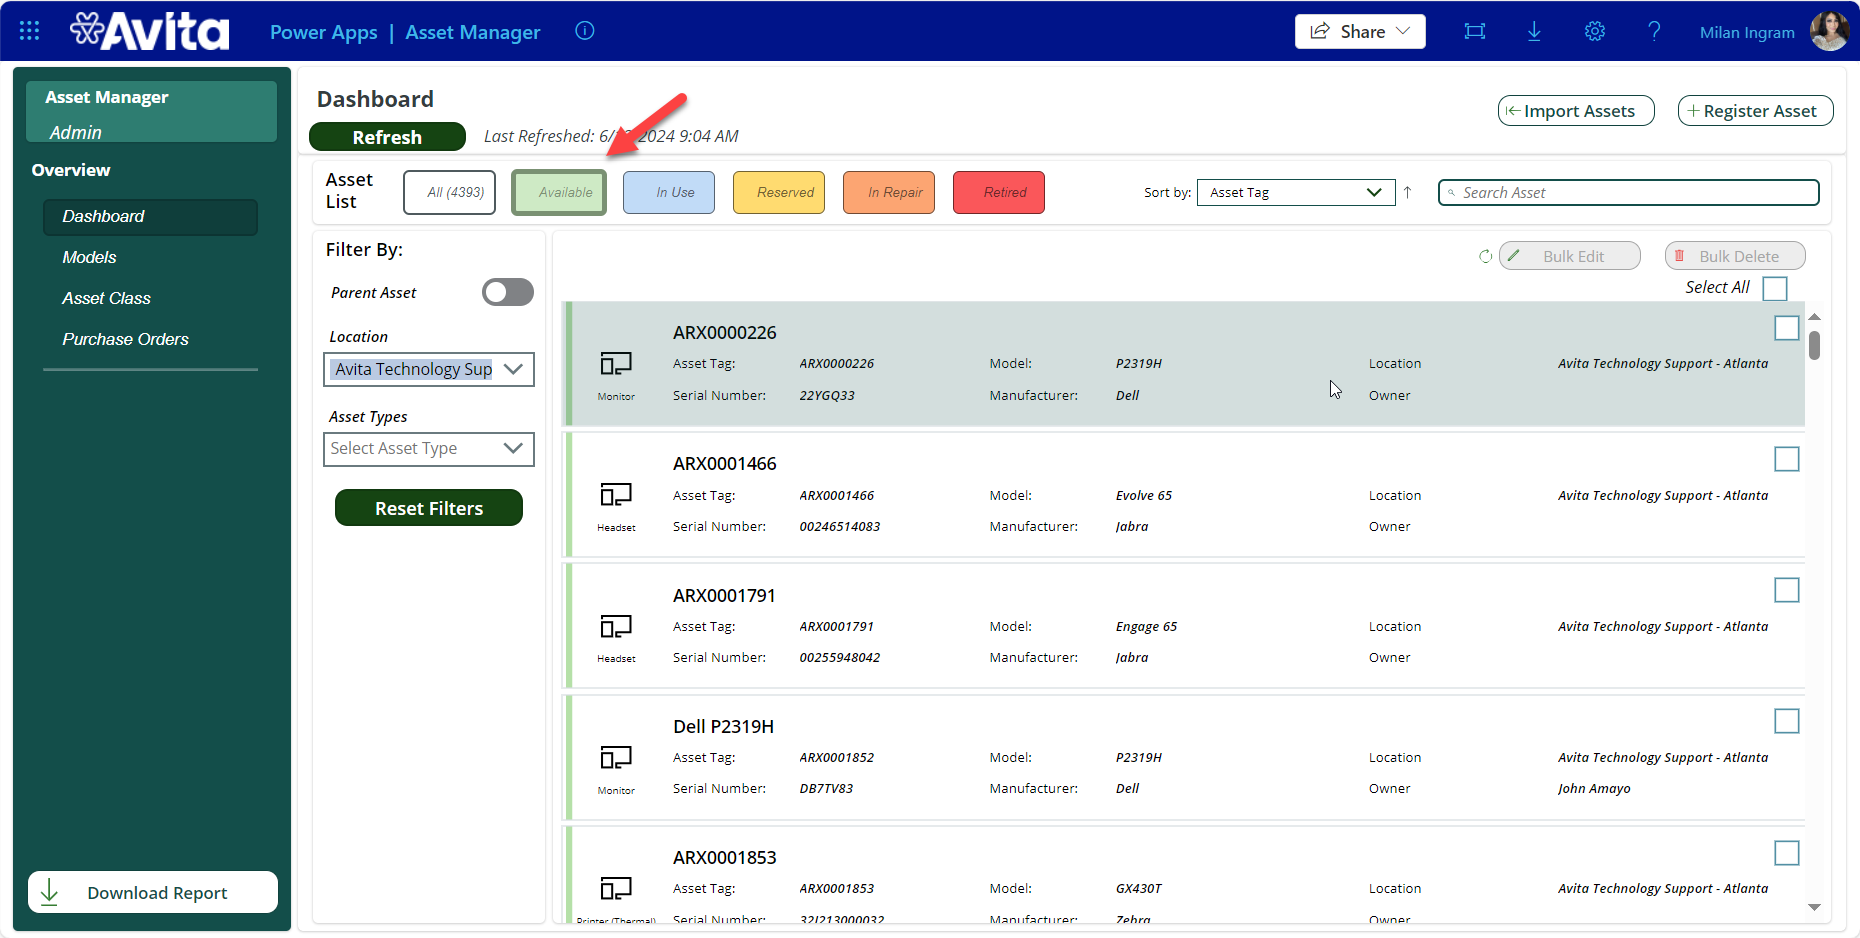Image resolution: width=1860 pixels, height=938 pixels.
Task: Click Import Assets
Action: 1576,111
